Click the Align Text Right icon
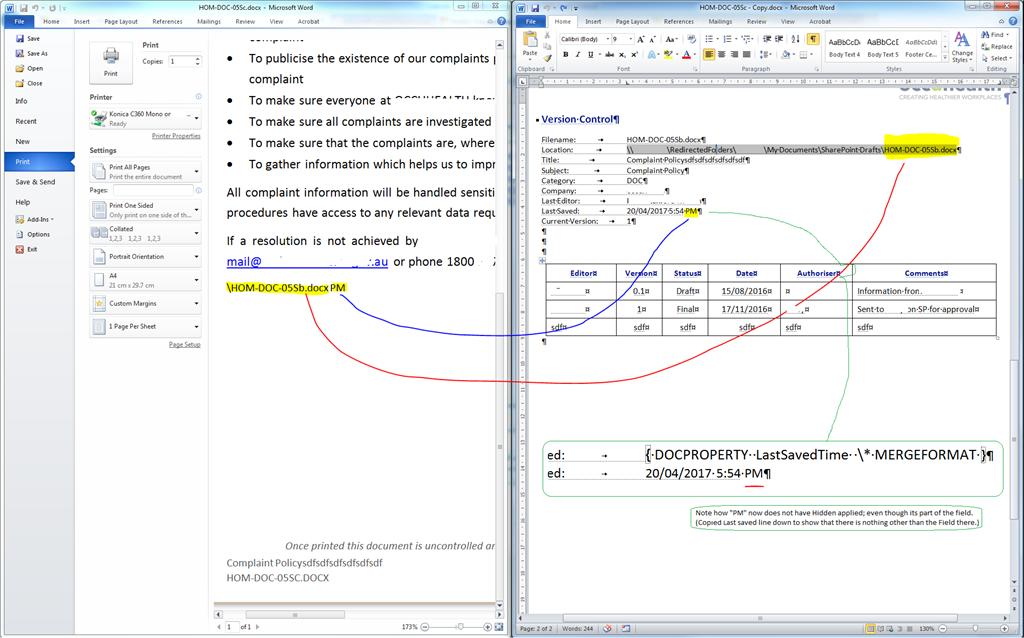Screen dimensions: 1024x638 point(734,55)
